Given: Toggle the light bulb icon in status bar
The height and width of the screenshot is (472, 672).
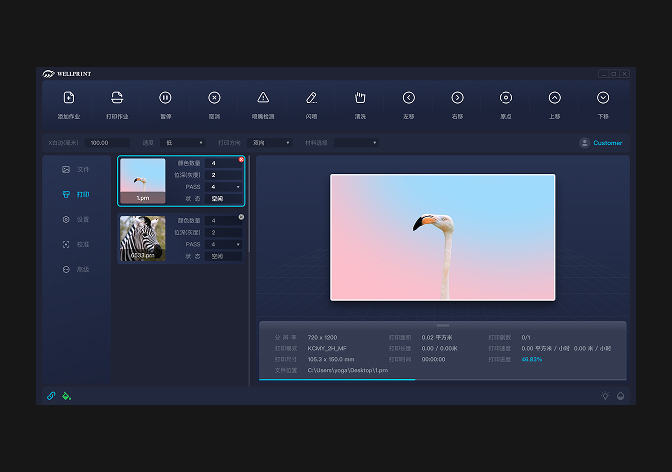Looking at the screenshot, I should click(605, 396).
